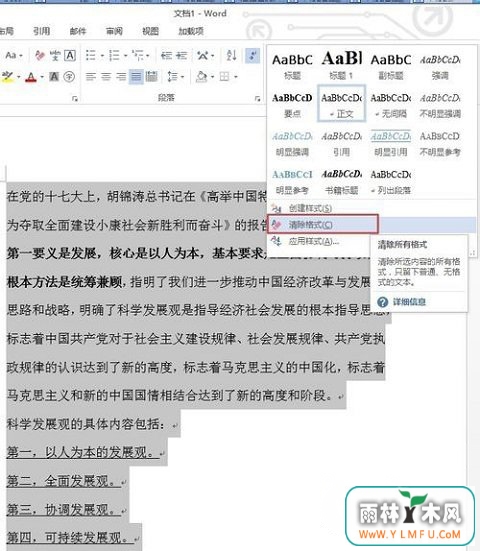This screenshot has width=480, height=551.
Task: Click the line 第二，全面发展观。
Action: 63,481
